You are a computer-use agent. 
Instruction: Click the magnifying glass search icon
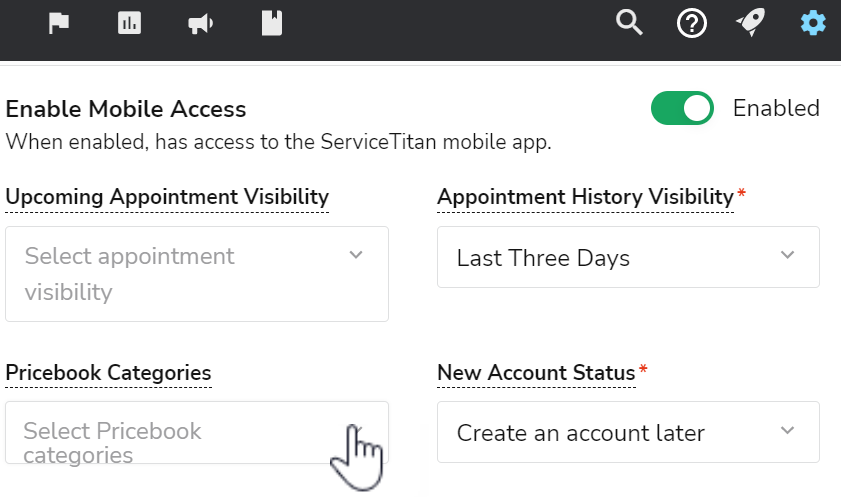629,22
